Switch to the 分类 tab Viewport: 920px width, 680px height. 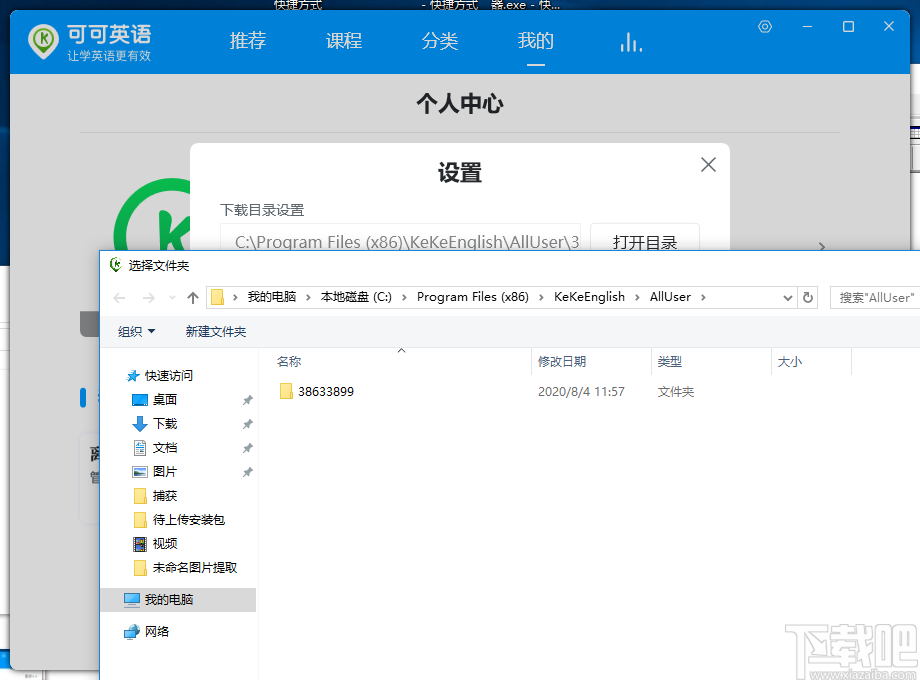tap(439, 41)
